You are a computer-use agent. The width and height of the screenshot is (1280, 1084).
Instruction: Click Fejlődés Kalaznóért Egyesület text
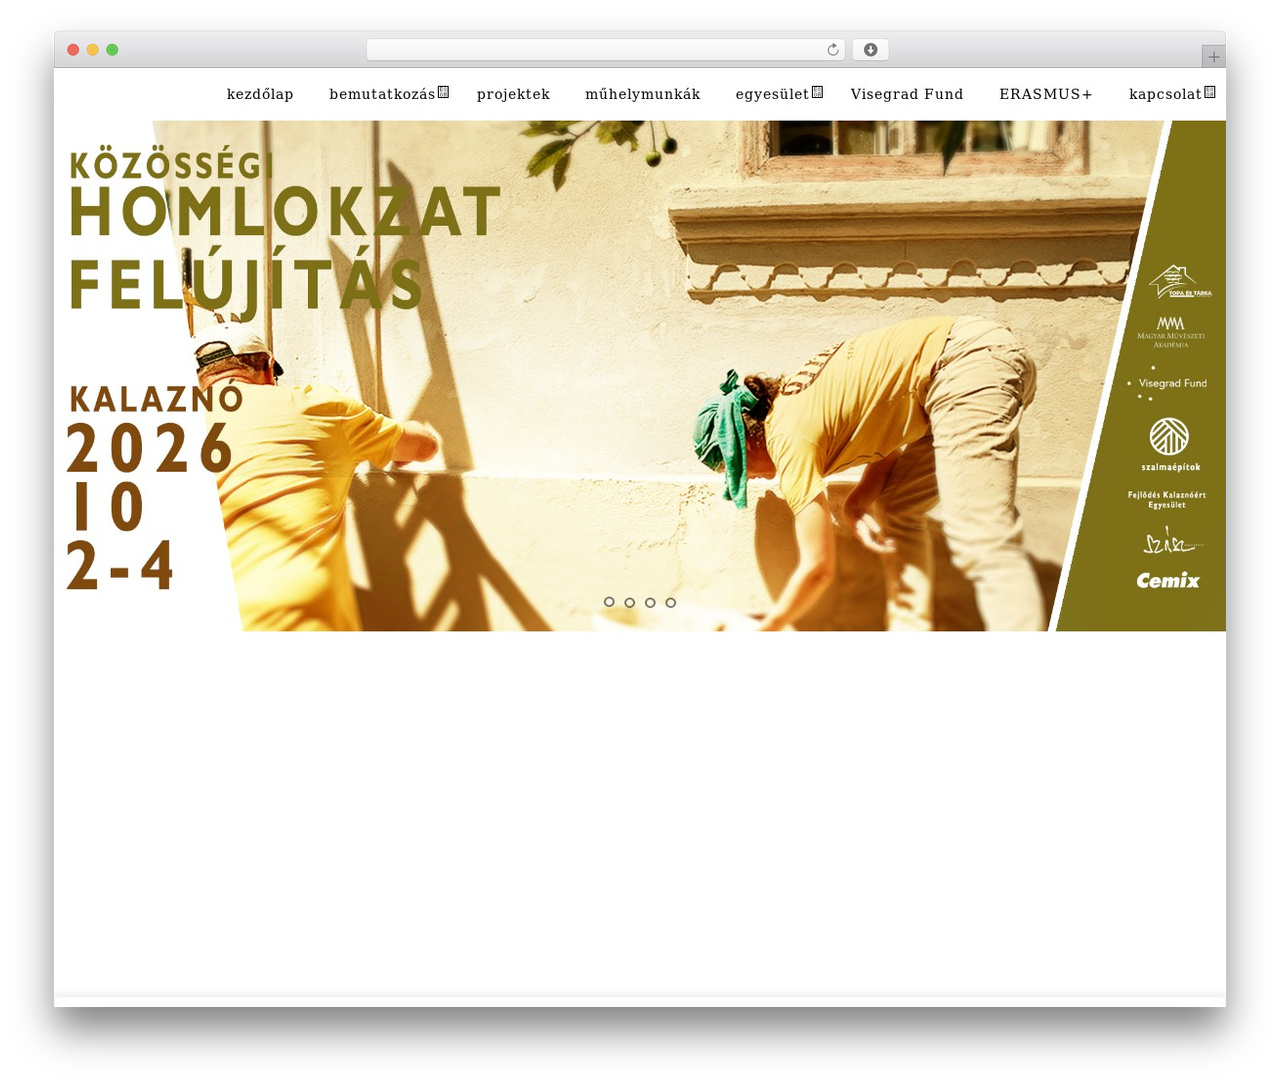click(x=1167, y=500)
